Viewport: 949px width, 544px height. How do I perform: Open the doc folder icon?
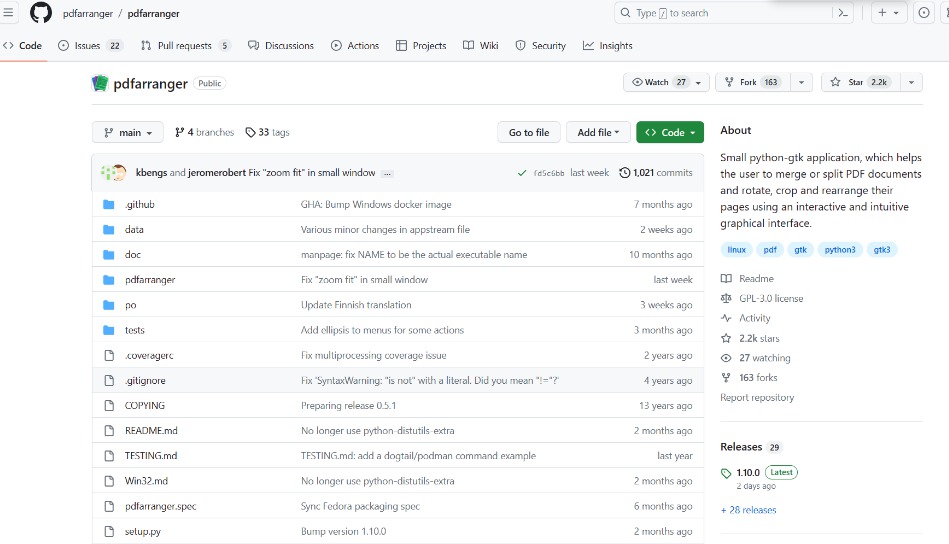pos(109,255)
